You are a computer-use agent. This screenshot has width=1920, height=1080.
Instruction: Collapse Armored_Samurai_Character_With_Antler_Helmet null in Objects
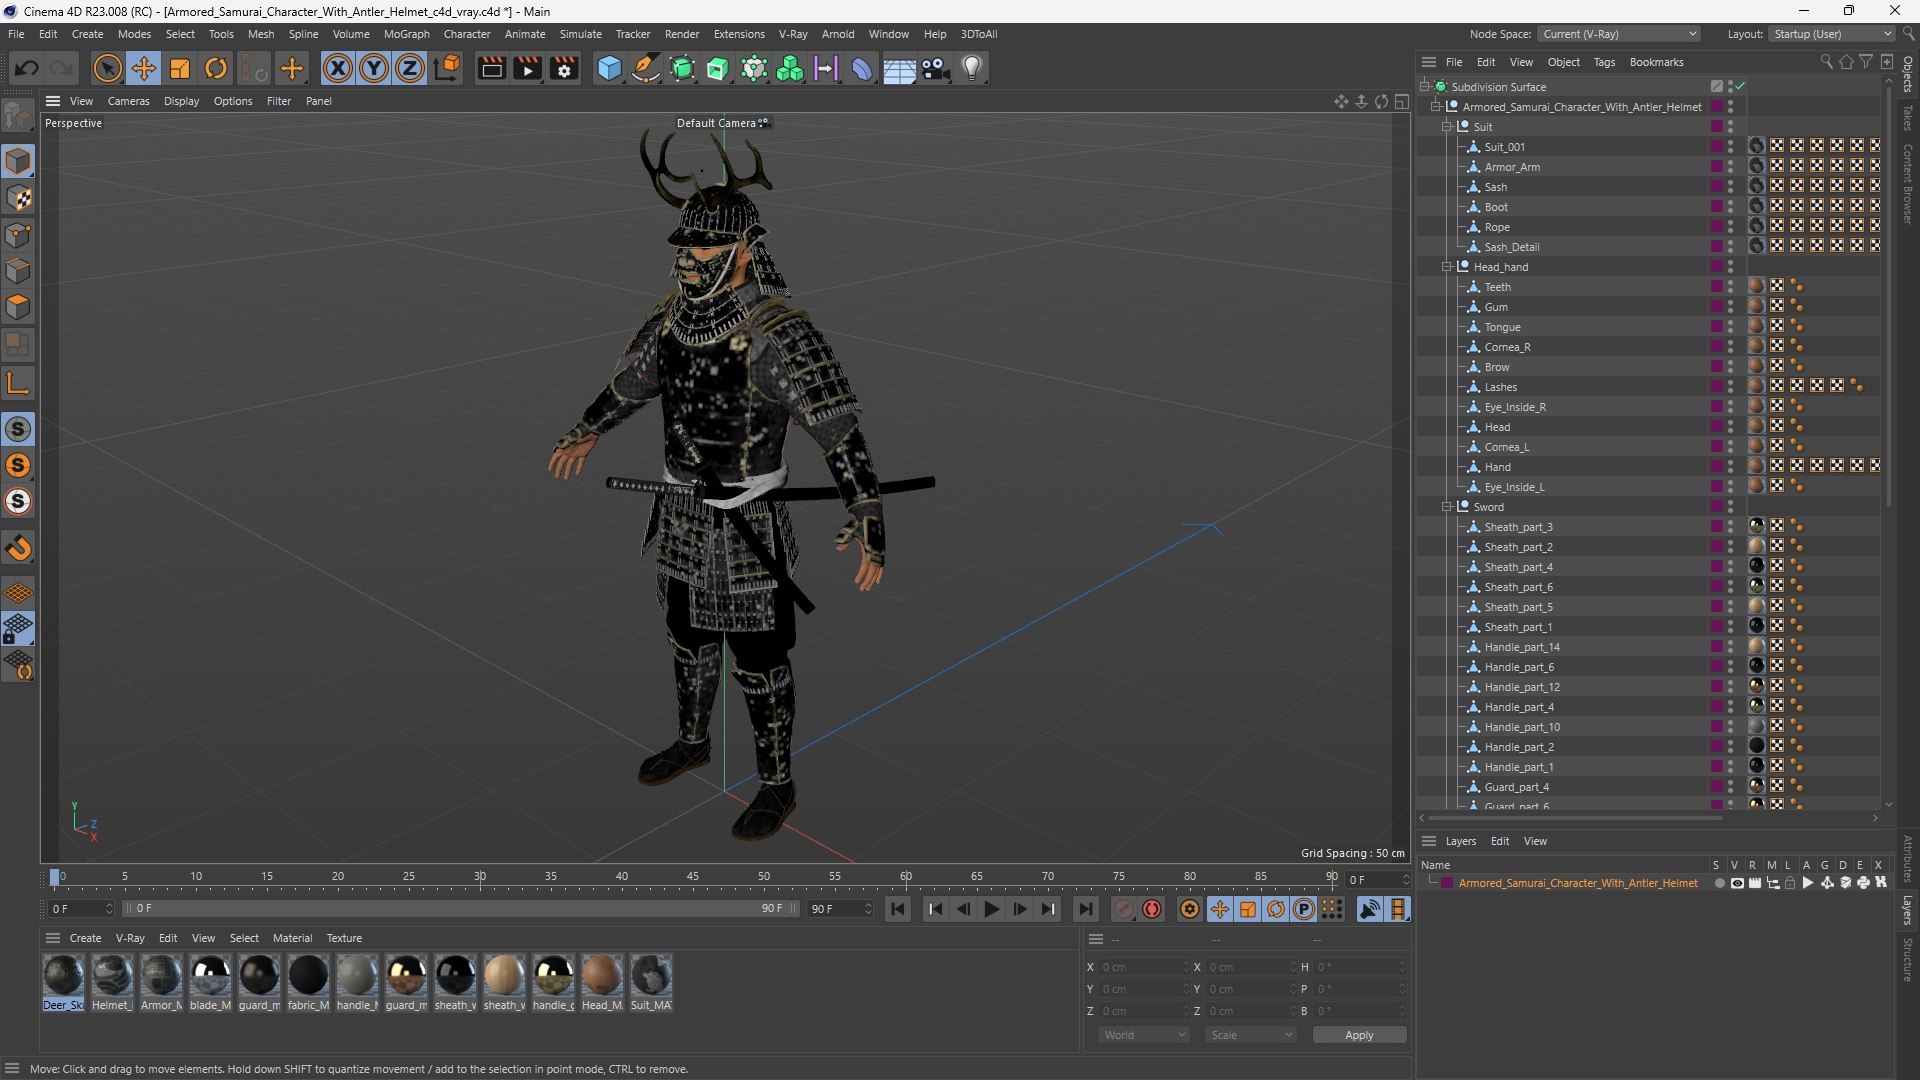pos(1435,107)
